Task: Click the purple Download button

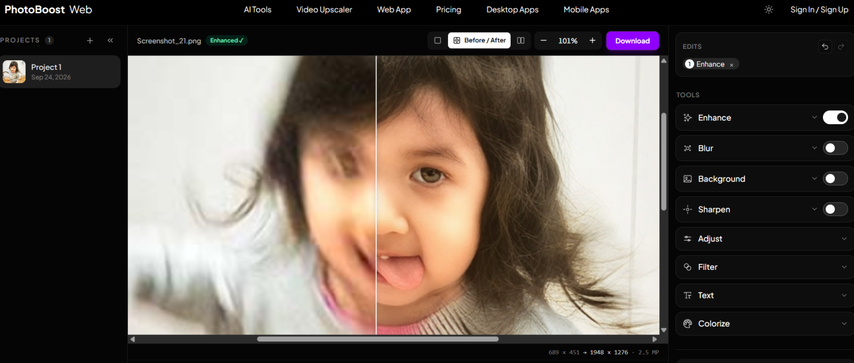Action: coord(632,41)
